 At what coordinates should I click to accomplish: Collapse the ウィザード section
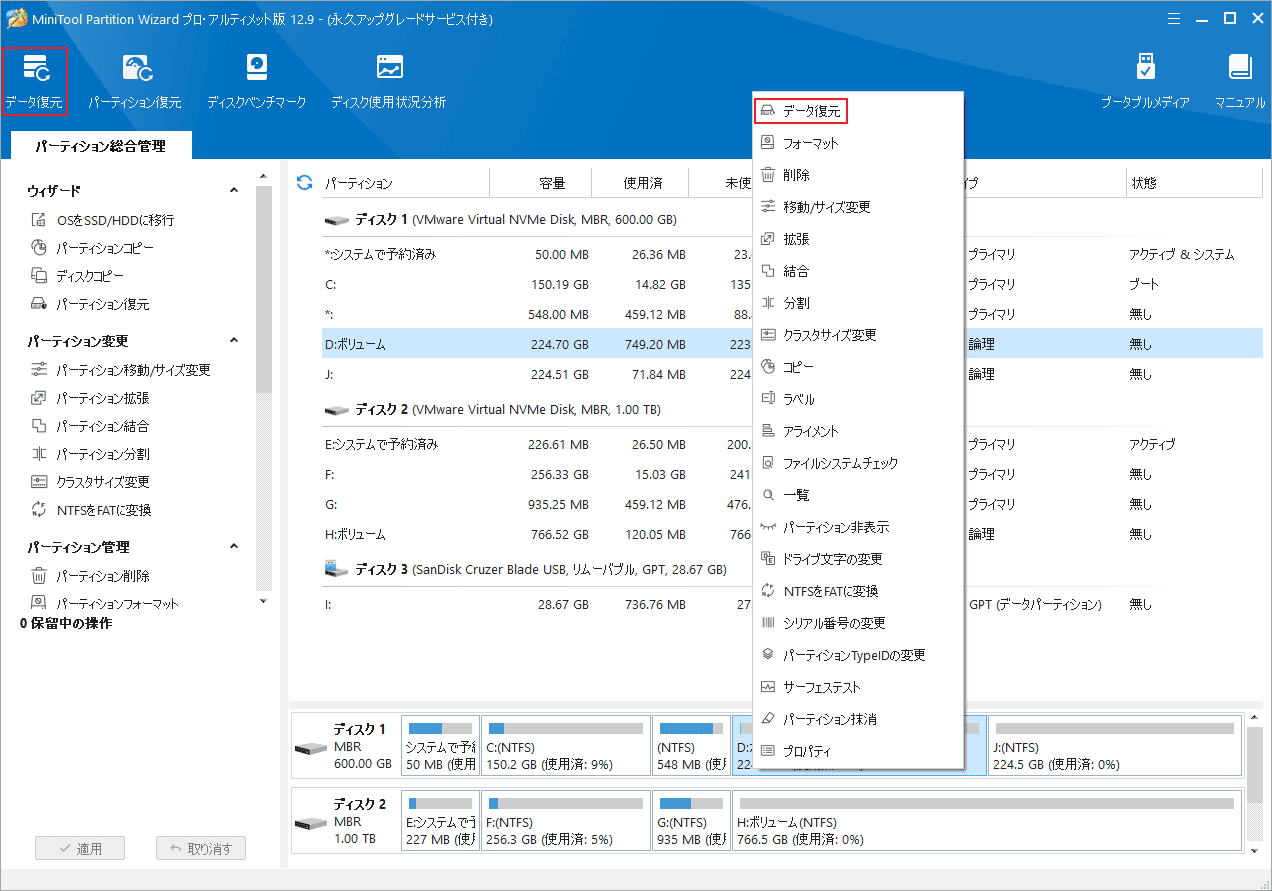coord(234,190)
